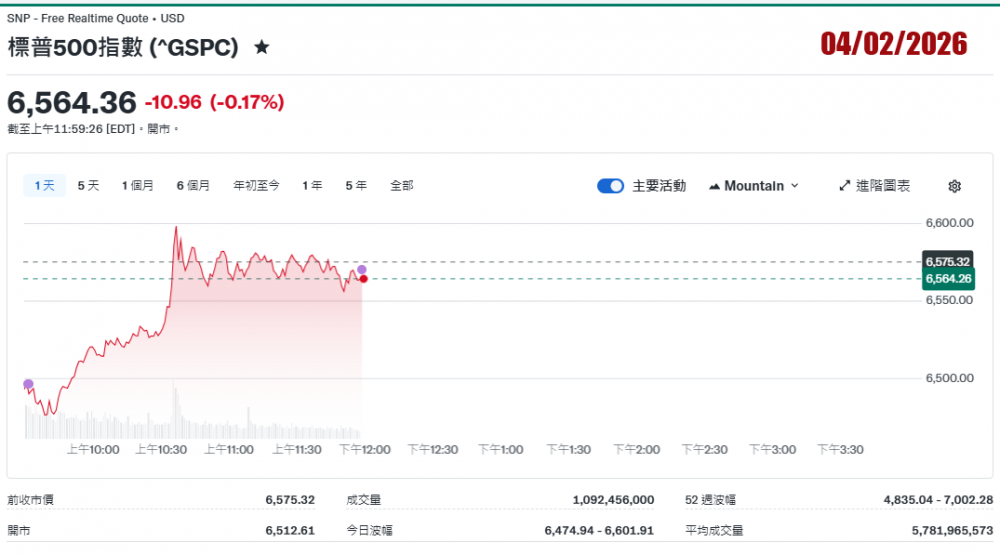Star the ^GSPC index as favorite
This screenshot has width=1000, height=555.
click(262, 47)
